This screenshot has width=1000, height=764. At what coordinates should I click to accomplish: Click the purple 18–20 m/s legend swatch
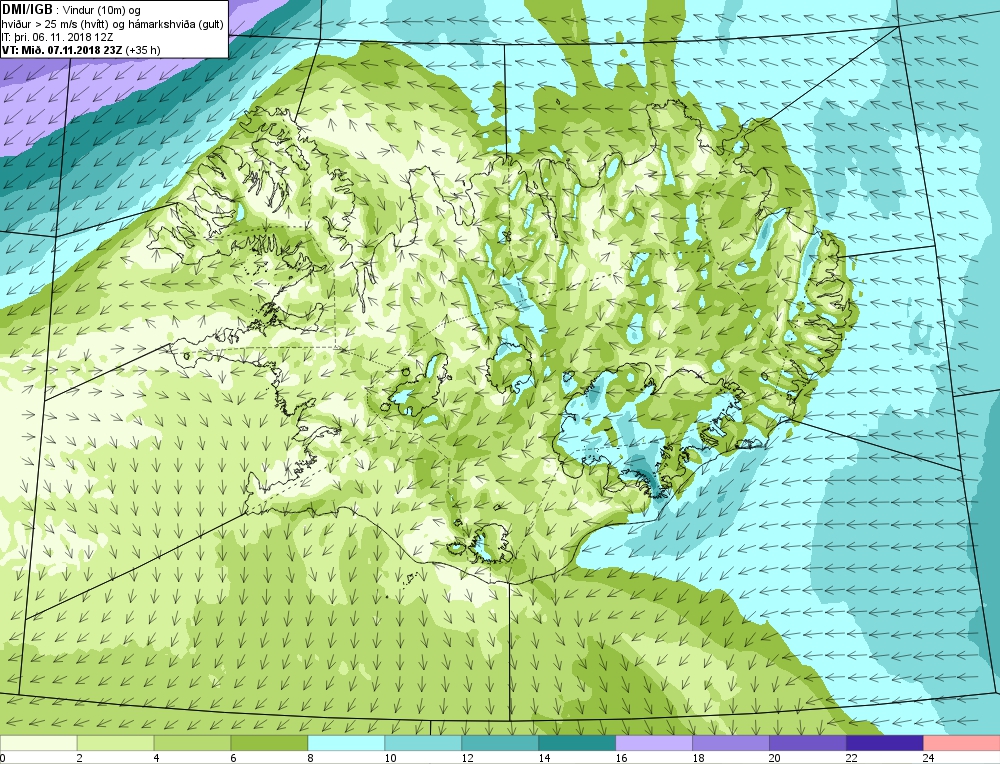point(731,744)
